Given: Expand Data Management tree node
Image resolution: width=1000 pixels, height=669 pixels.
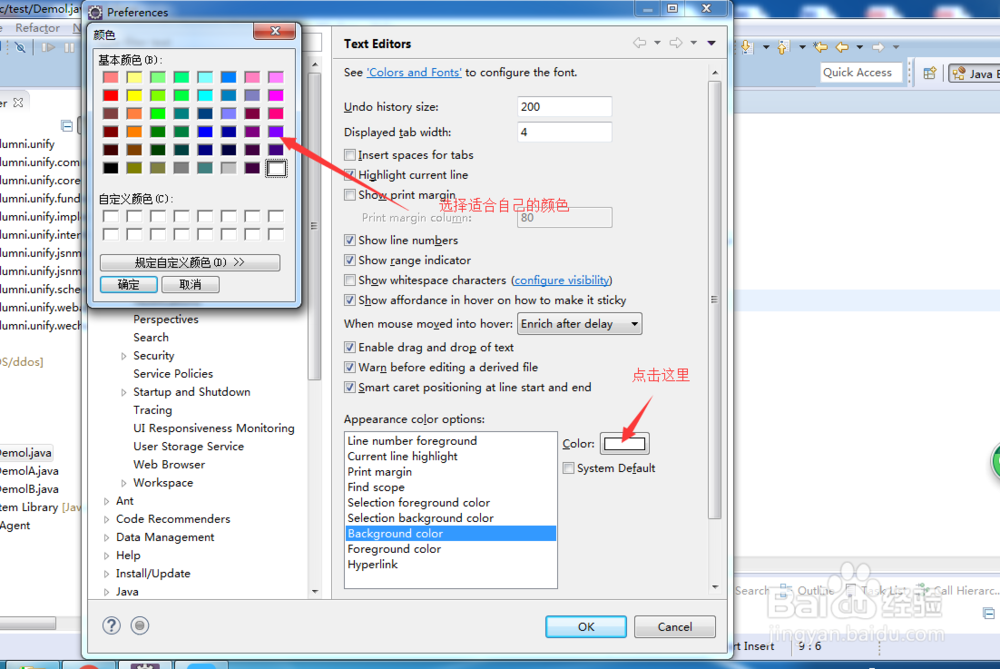Looking at the screenshot, I should (x=107, y=538).
